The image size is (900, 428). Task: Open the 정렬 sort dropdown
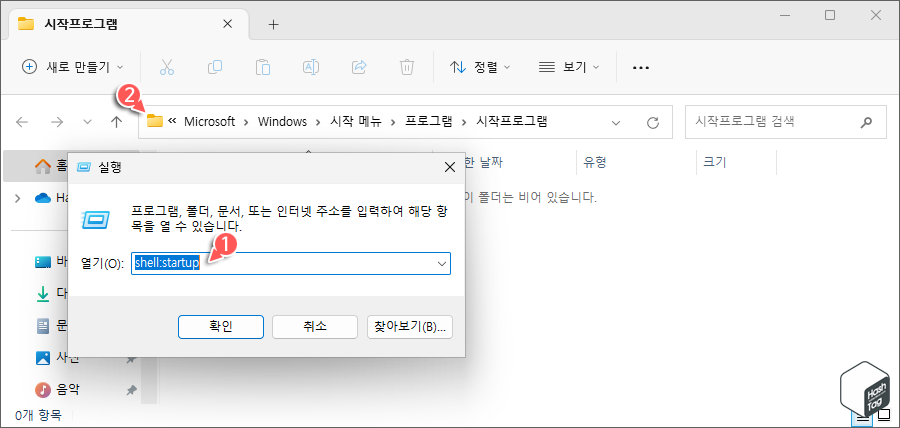[x=480, y=67]
